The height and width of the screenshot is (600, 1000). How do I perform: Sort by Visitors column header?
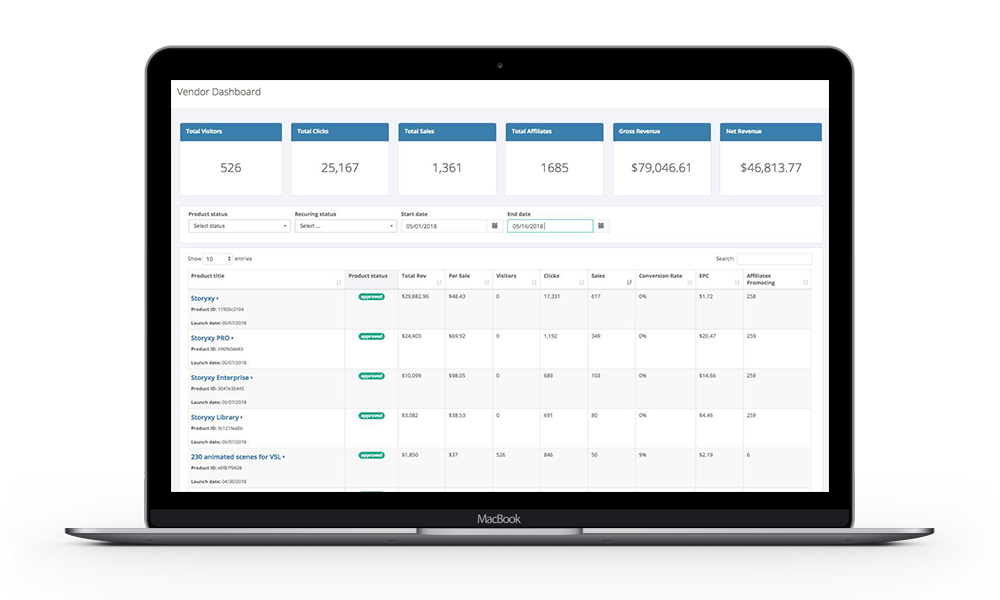(x=532, y=282)
